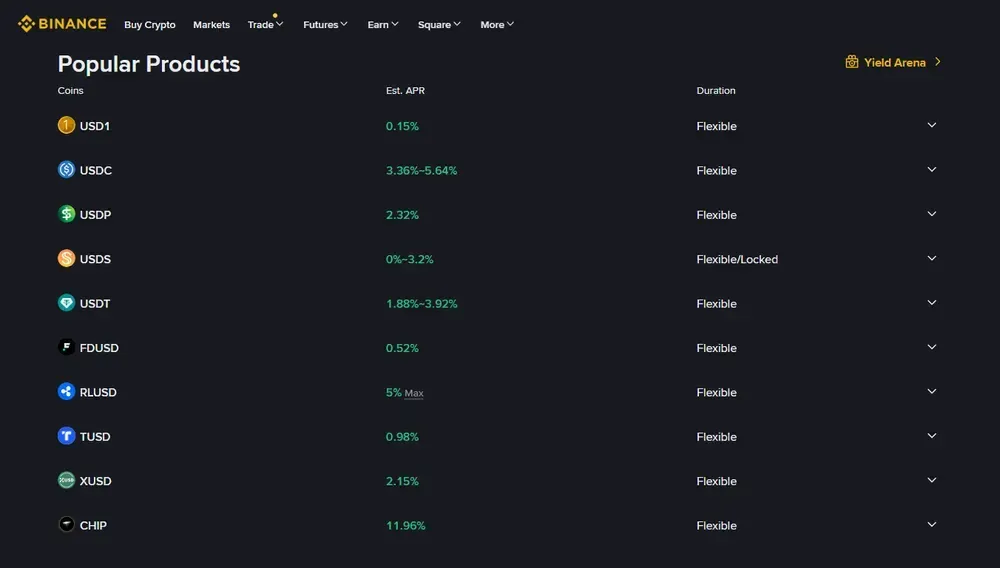
Task: Click the Coins column header
Action: coord(70,91)
